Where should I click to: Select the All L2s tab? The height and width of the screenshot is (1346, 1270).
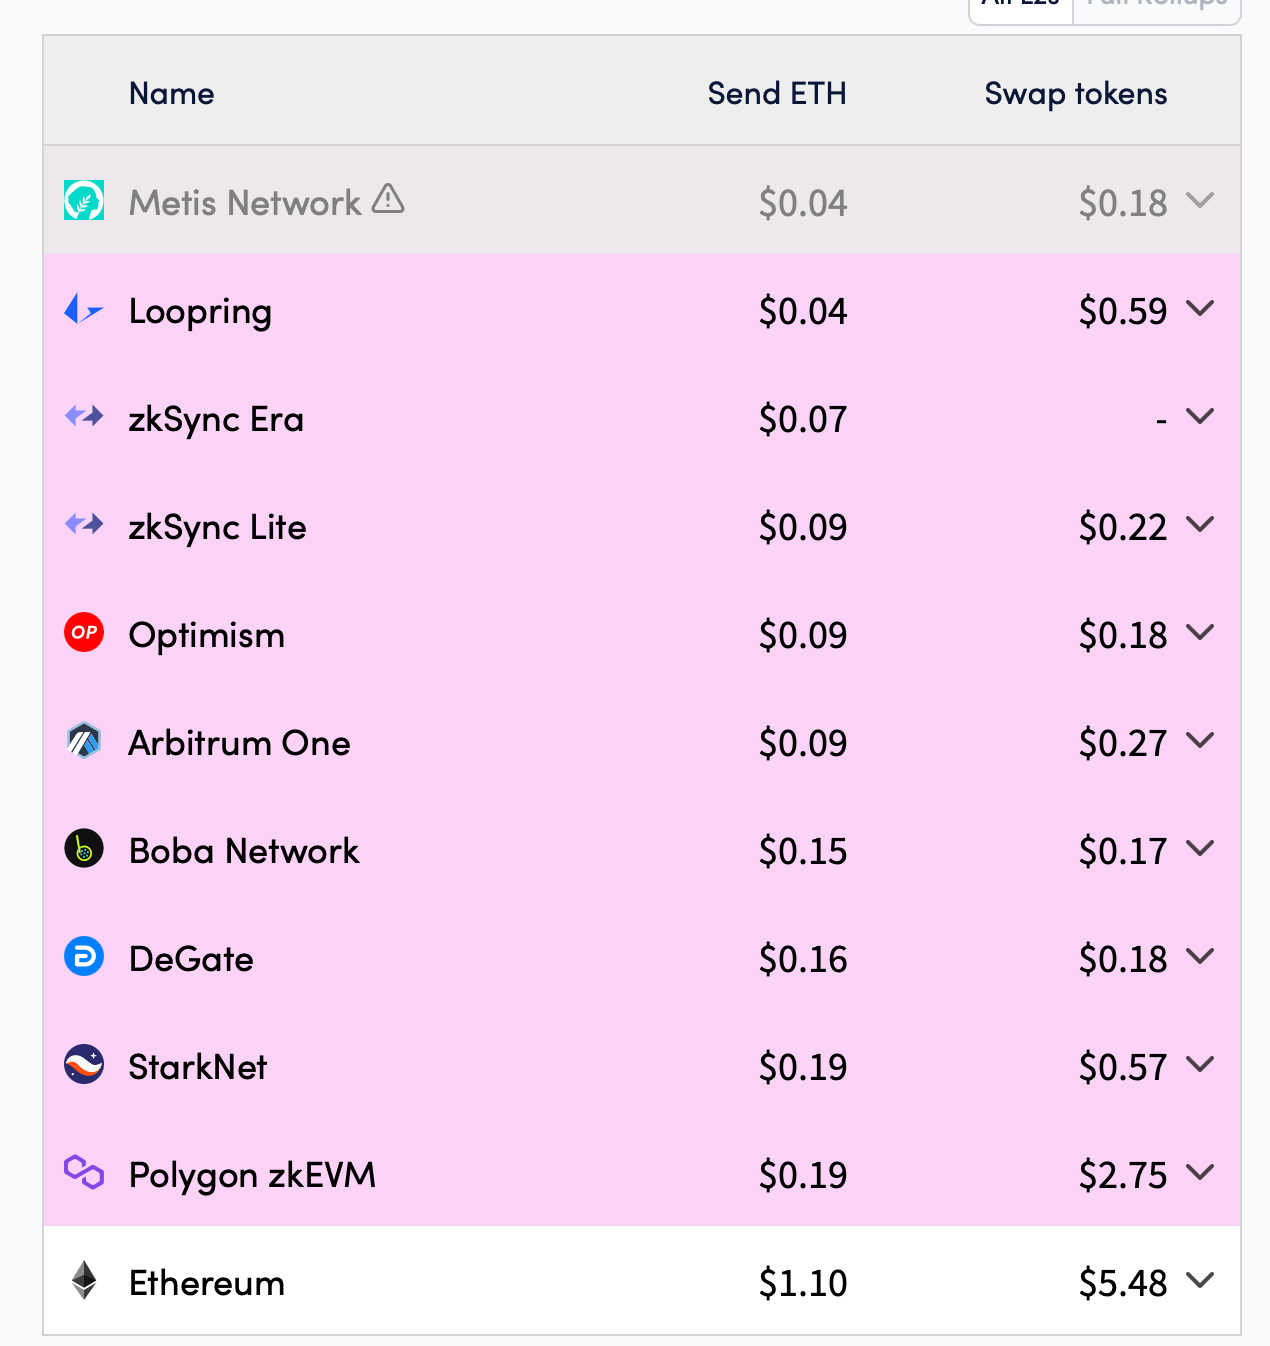coord(1021,6)
